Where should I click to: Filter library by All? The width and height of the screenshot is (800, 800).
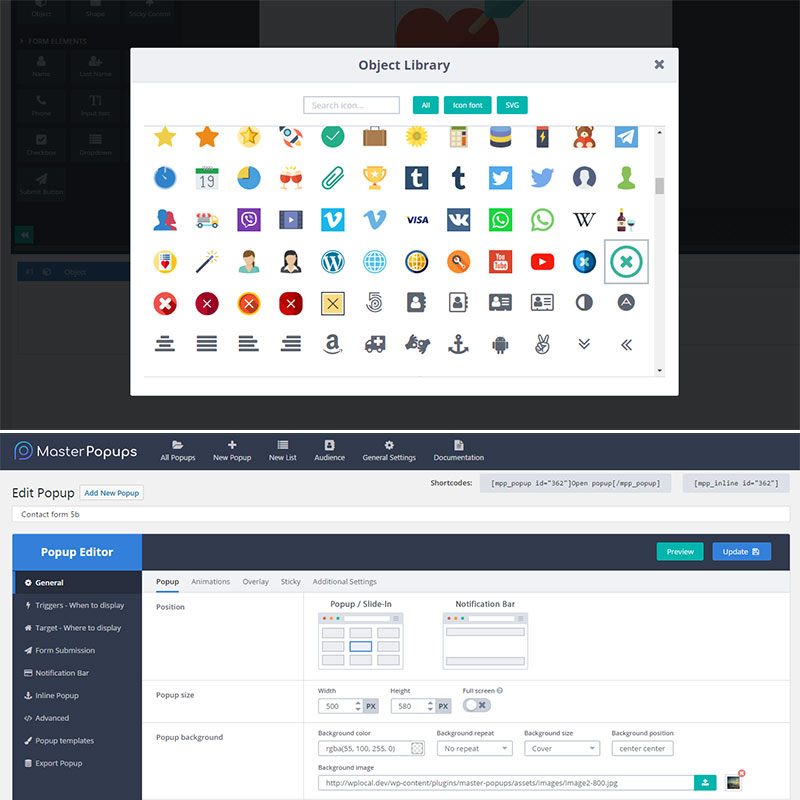(426, 105)
